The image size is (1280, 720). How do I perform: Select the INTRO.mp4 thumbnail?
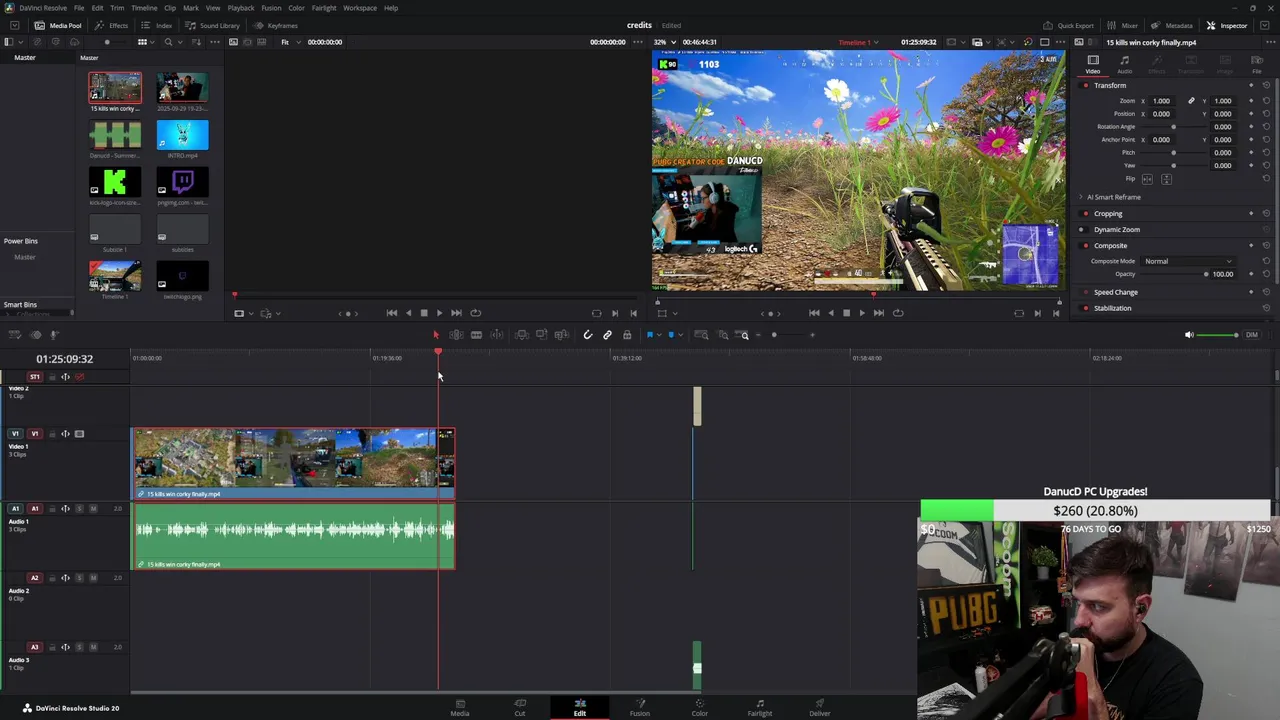pos(182,134)
